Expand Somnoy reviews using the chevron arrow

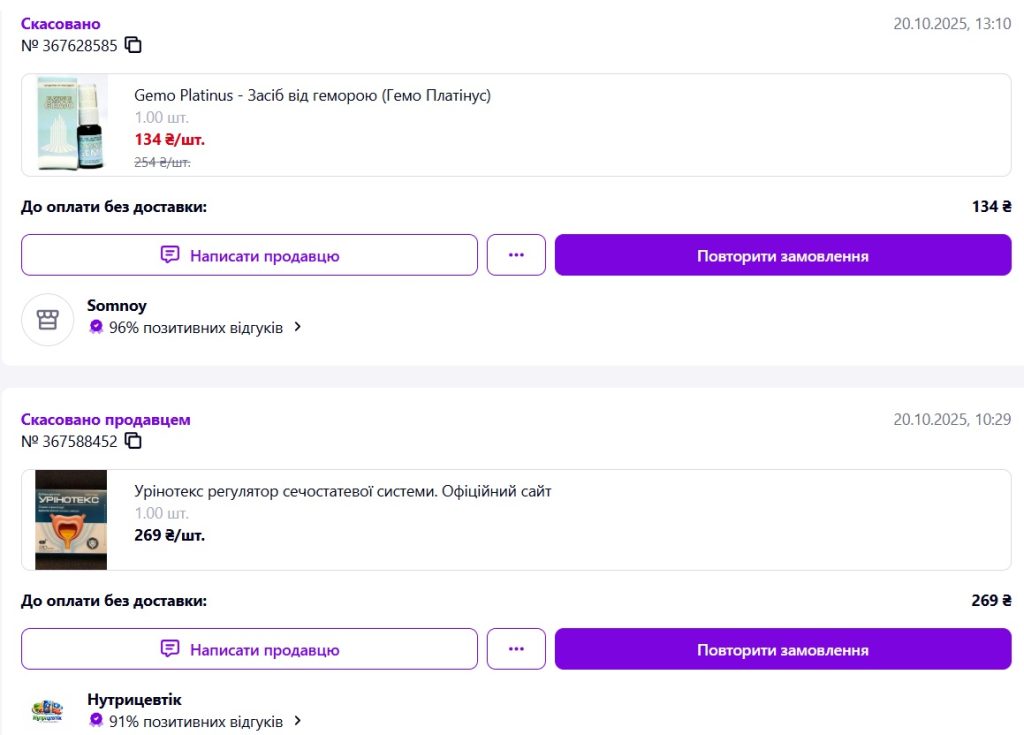click(x=297, y=327)
